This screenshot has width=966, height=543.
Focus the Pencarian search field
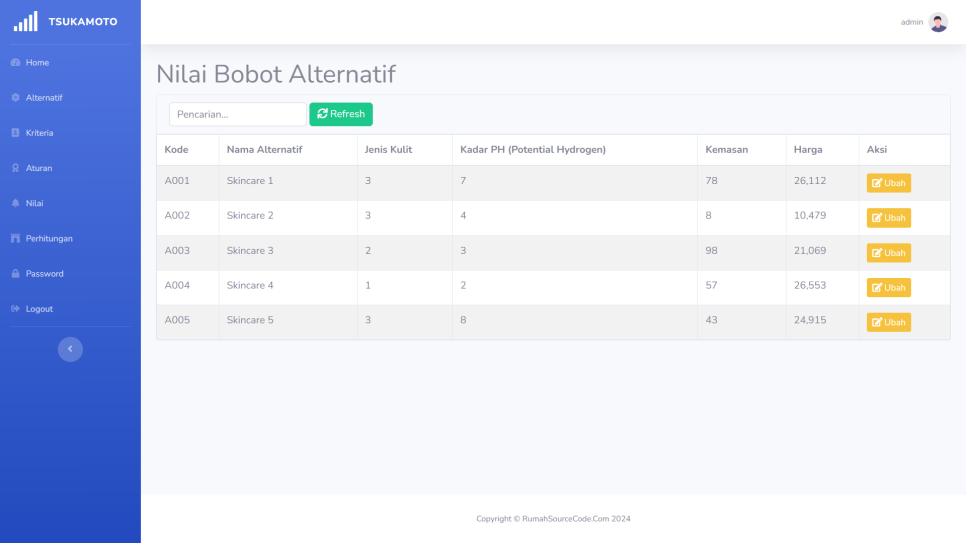(237, 114)
